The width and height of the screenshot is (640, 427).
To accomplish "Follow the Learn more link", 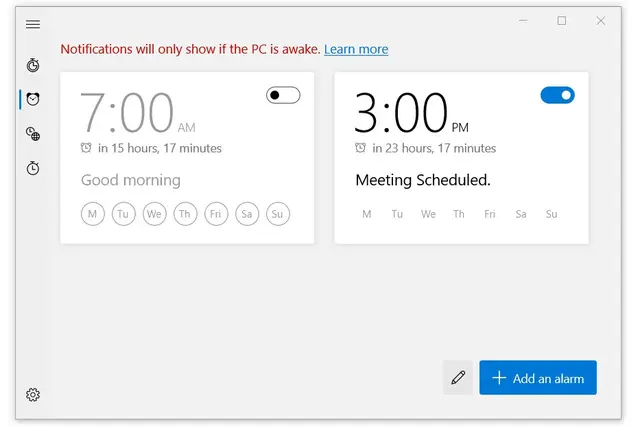I will (356, 49).
